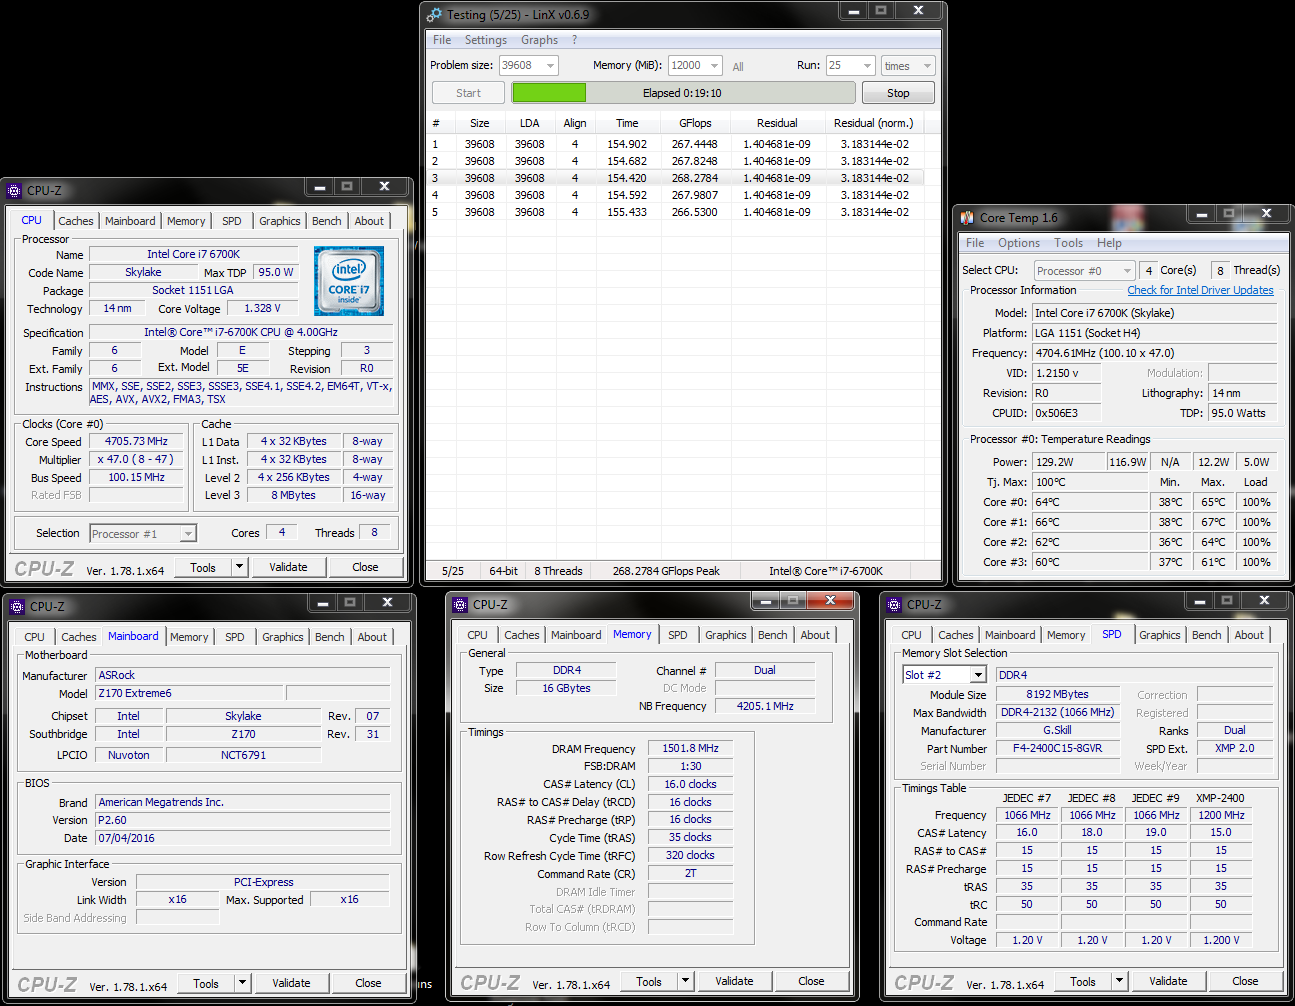Click the 1501.8 MHz DRAM Frequency value
The width and height of the screenshot is (1295, 1006).
coord(690,748)
